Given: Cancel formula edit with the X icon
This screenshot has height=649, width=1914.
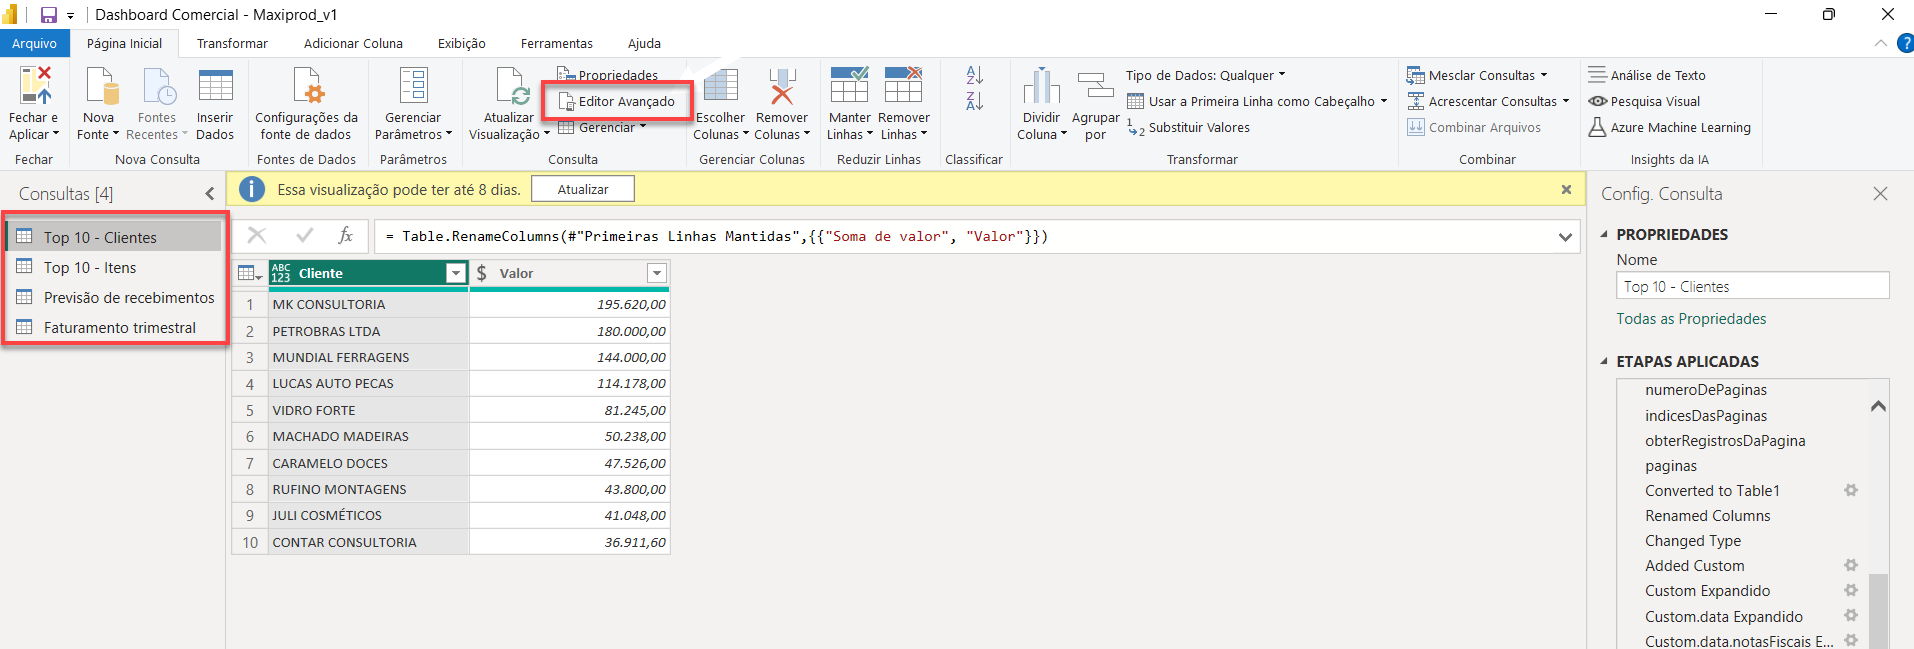Looking at the screenshot, I should 257,236.
